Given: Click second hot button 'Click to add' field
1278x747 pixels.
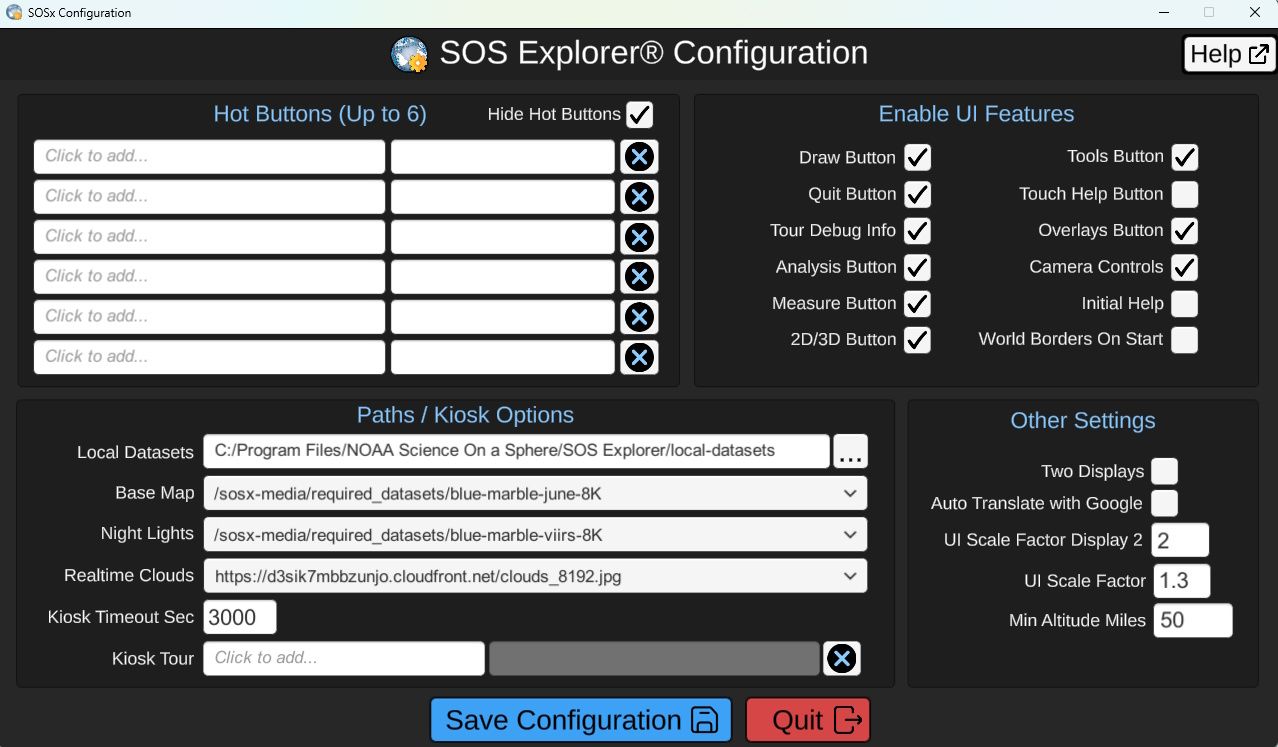Looking at the screenshot, I should click(x=209, y=197).
